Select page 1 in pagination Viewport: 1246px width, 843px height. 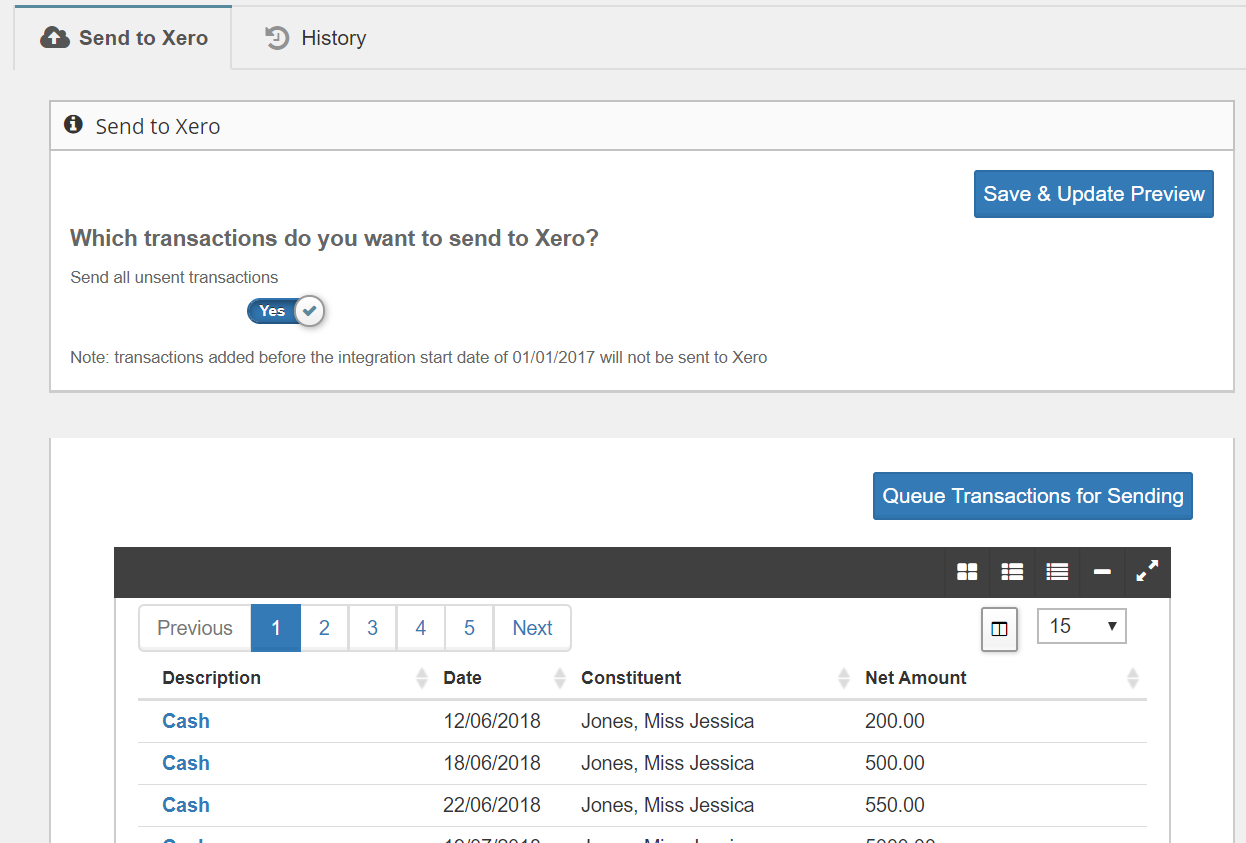pyautogui.click(x=276, y=628)
